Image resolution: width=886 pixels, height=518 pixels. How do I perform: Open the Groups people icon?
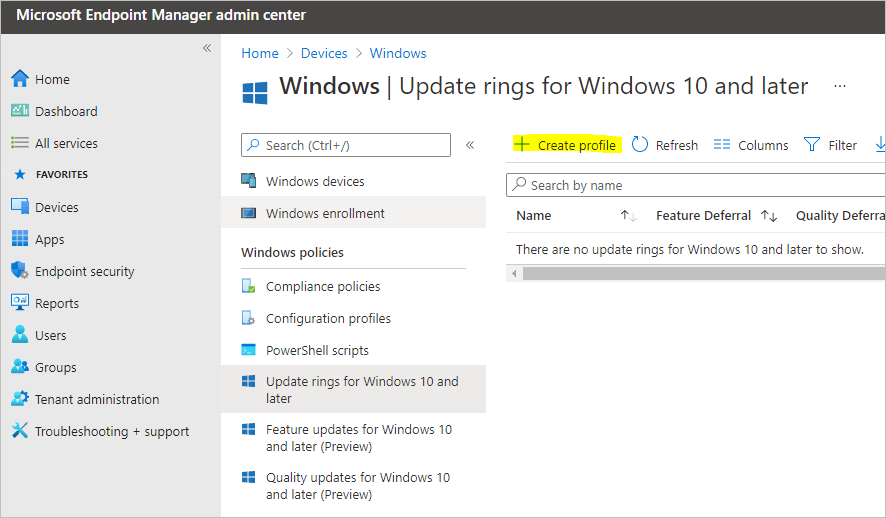point(20,367)
